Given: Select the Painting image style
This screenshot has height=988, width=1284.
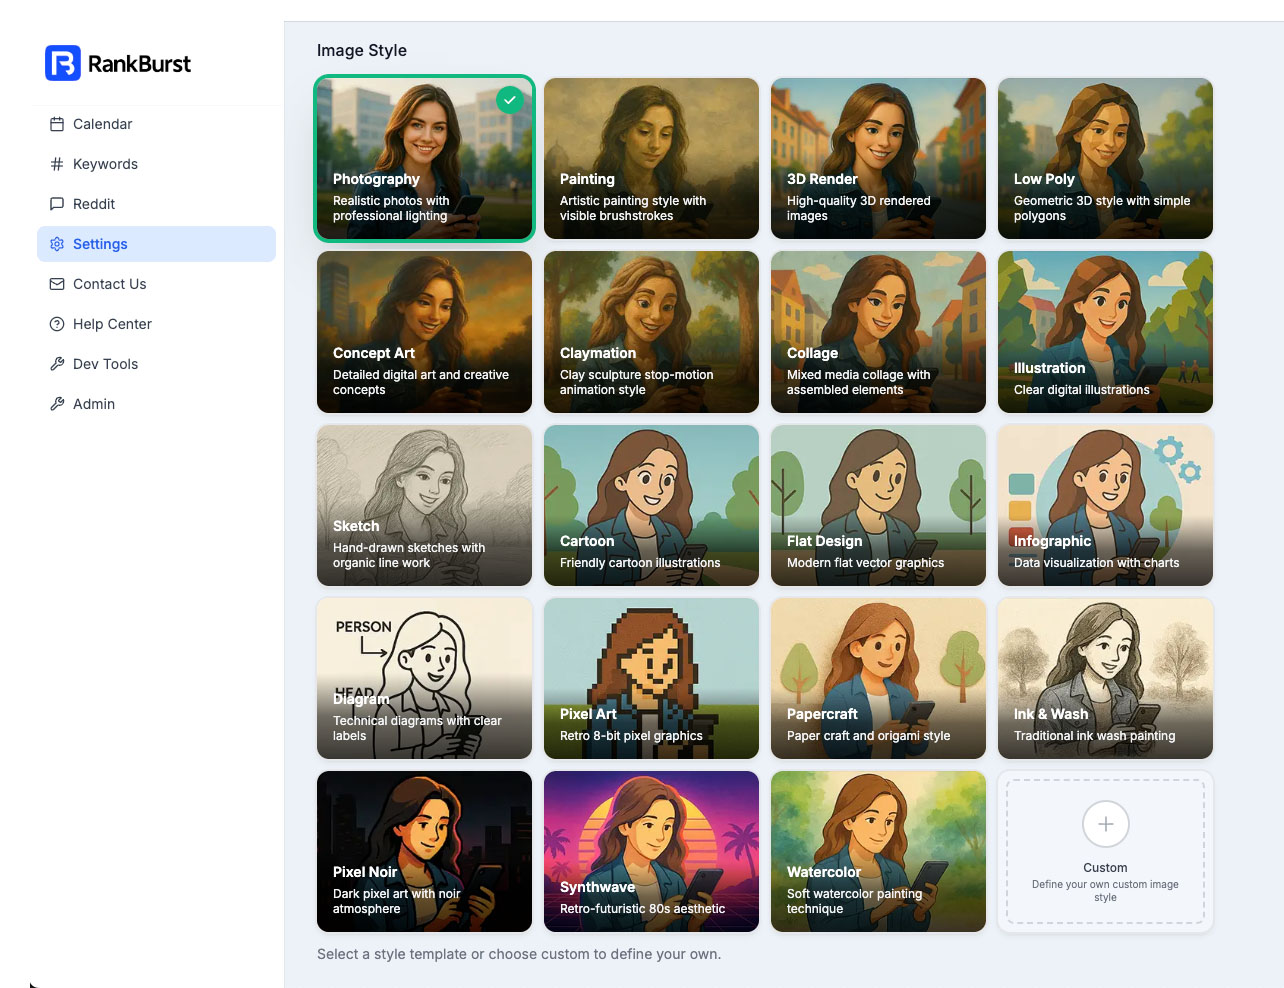Looking at the screenshot, I should pos(651,158).
